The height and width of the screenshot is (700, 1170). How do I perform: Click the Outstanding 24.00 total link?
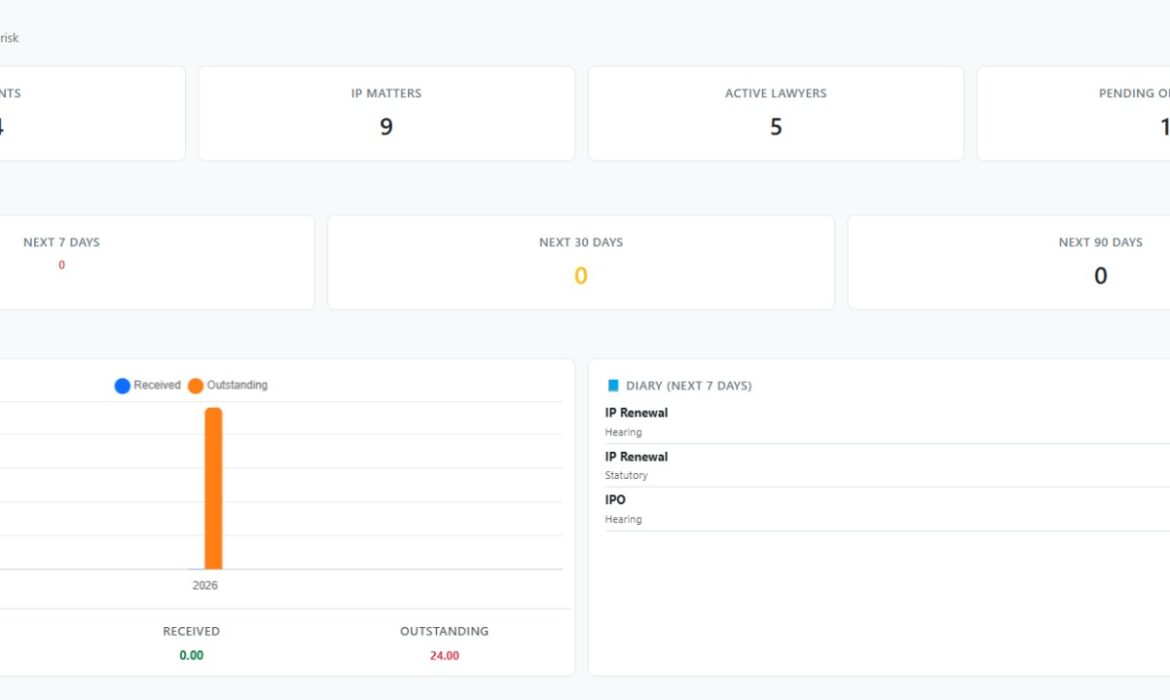coord(444,655)
